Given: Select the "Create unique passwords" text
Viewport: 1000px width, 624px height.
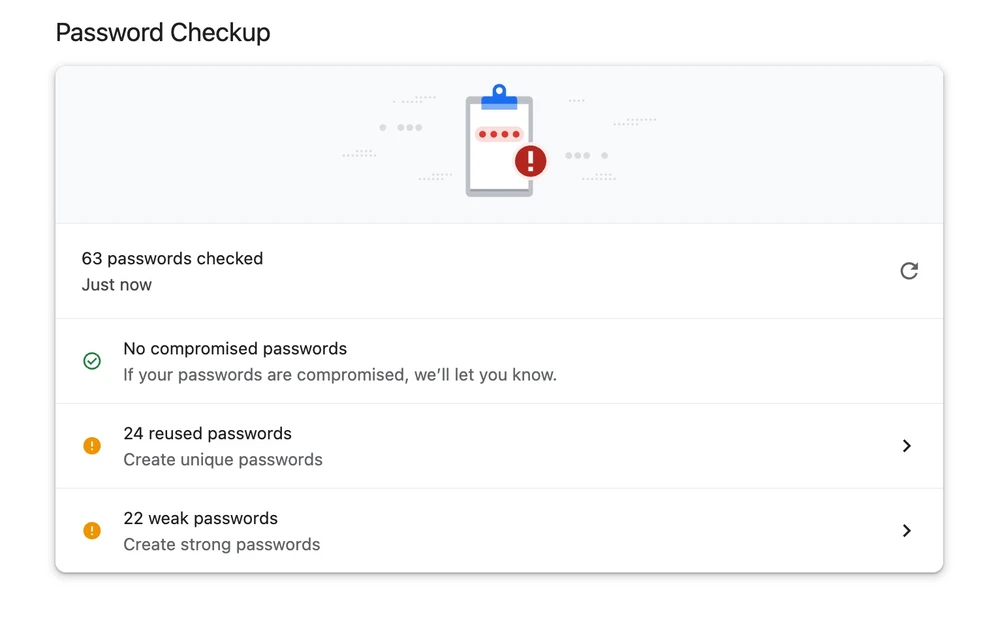Looking at the screenshot, I should coord(223,460).
